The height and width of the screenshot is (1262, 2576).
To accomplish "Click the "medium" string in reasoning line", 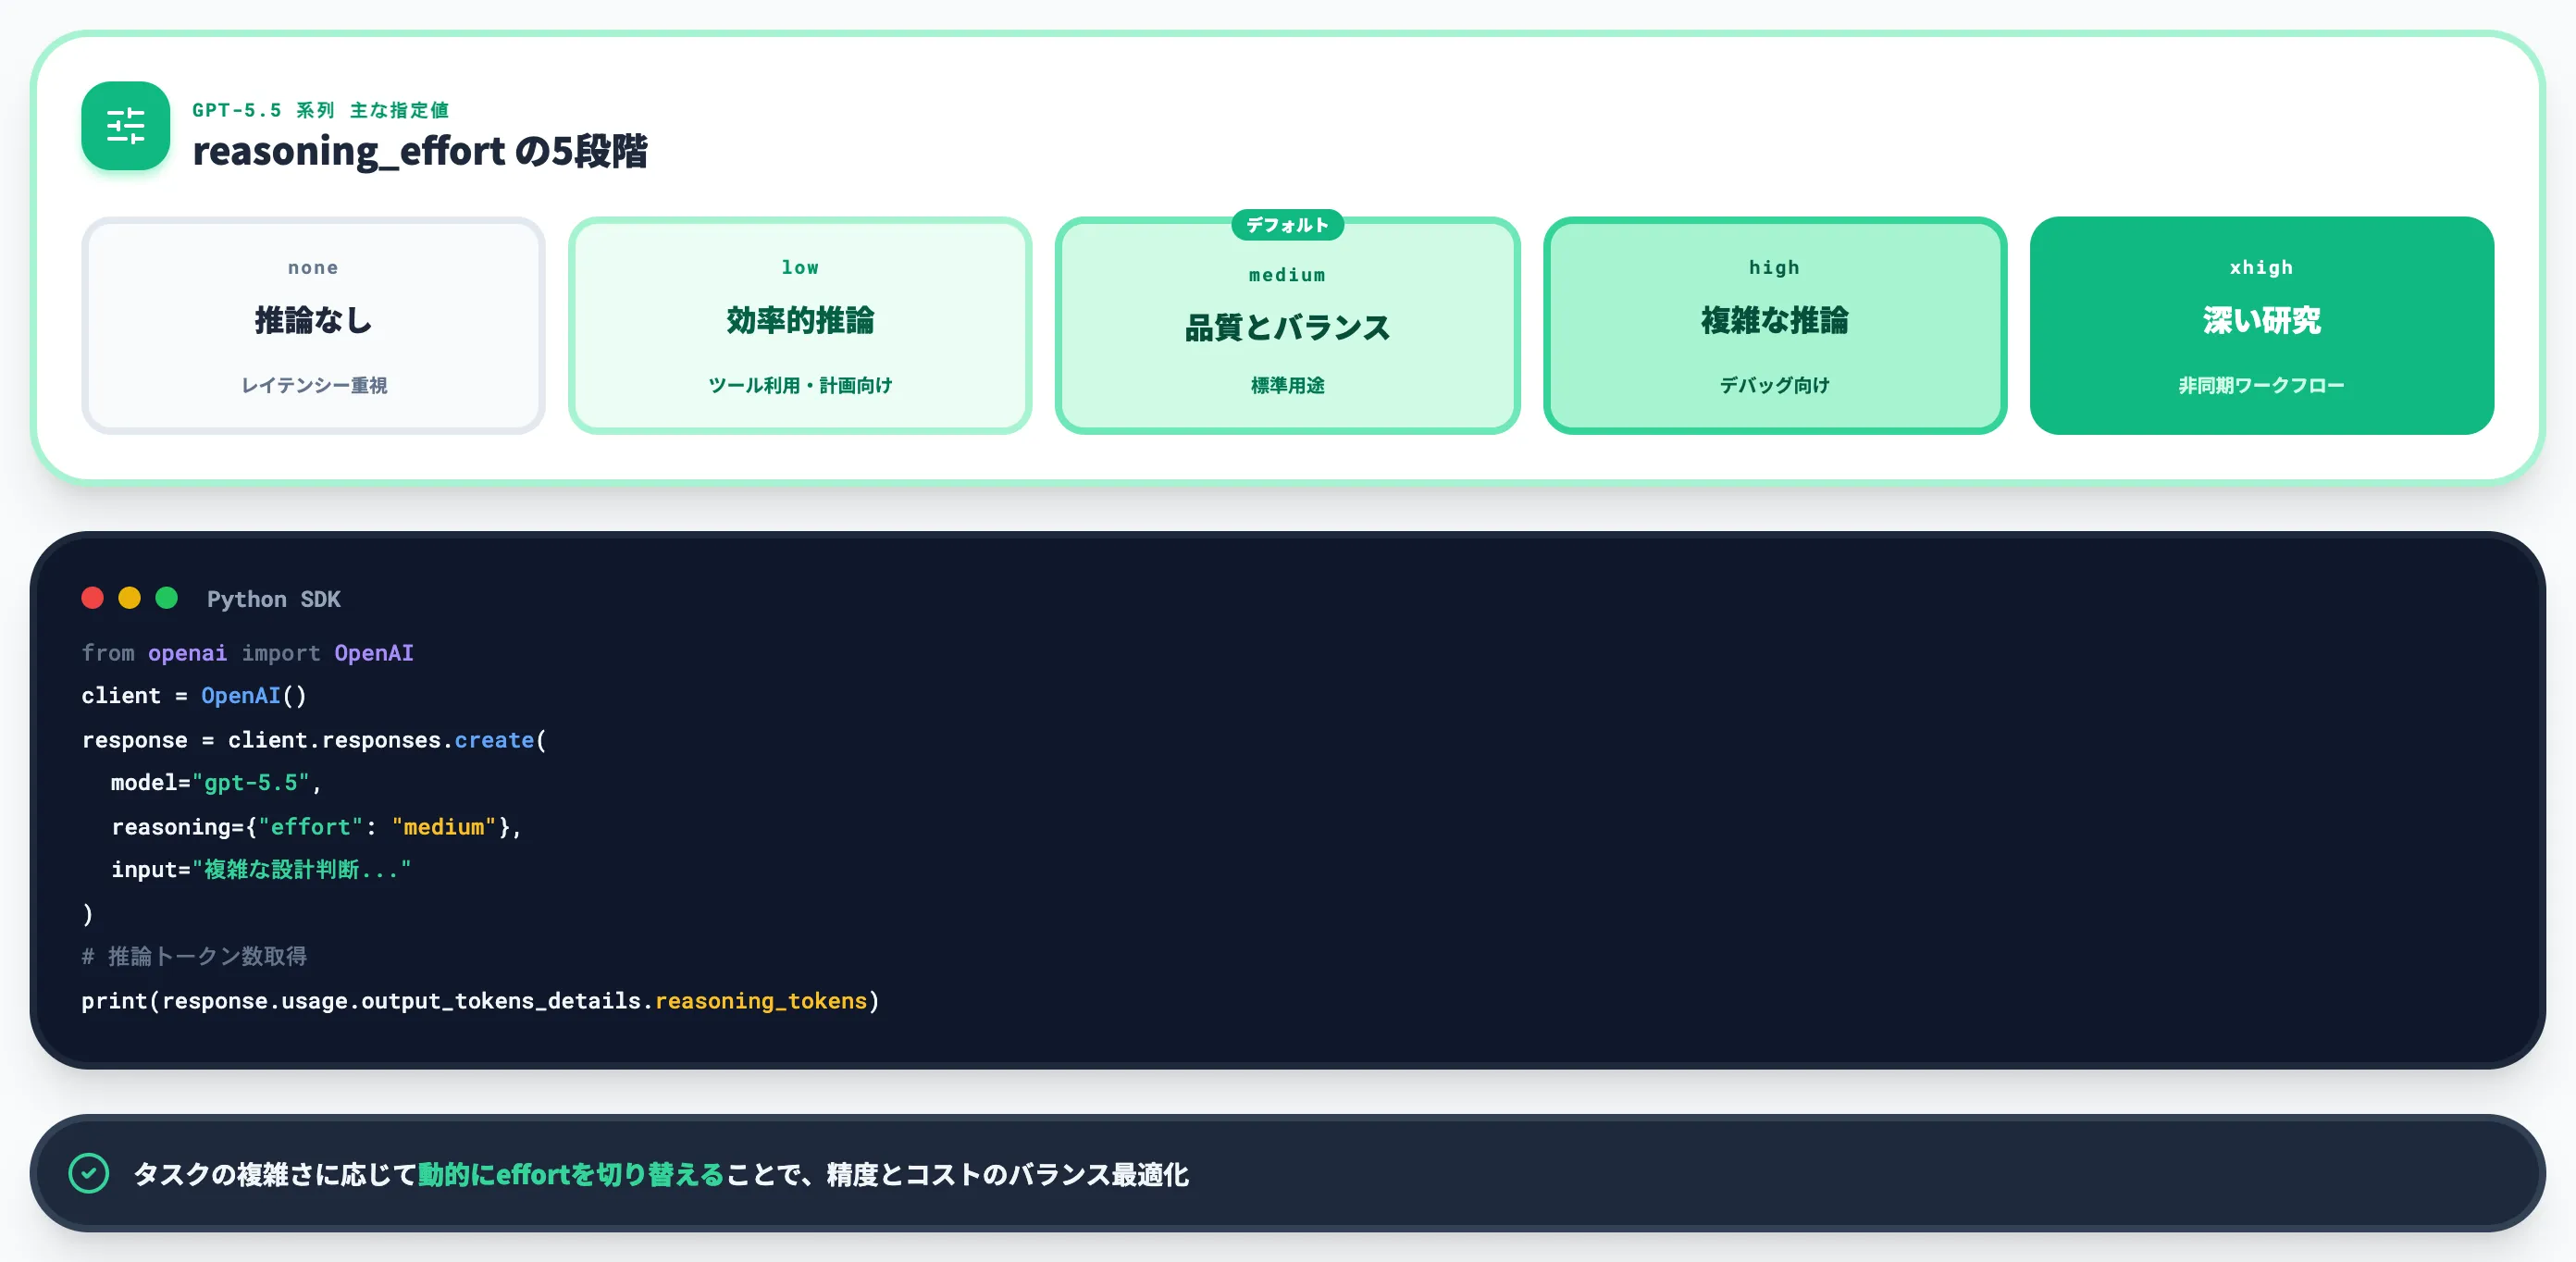I will click(x=444, y=827).
